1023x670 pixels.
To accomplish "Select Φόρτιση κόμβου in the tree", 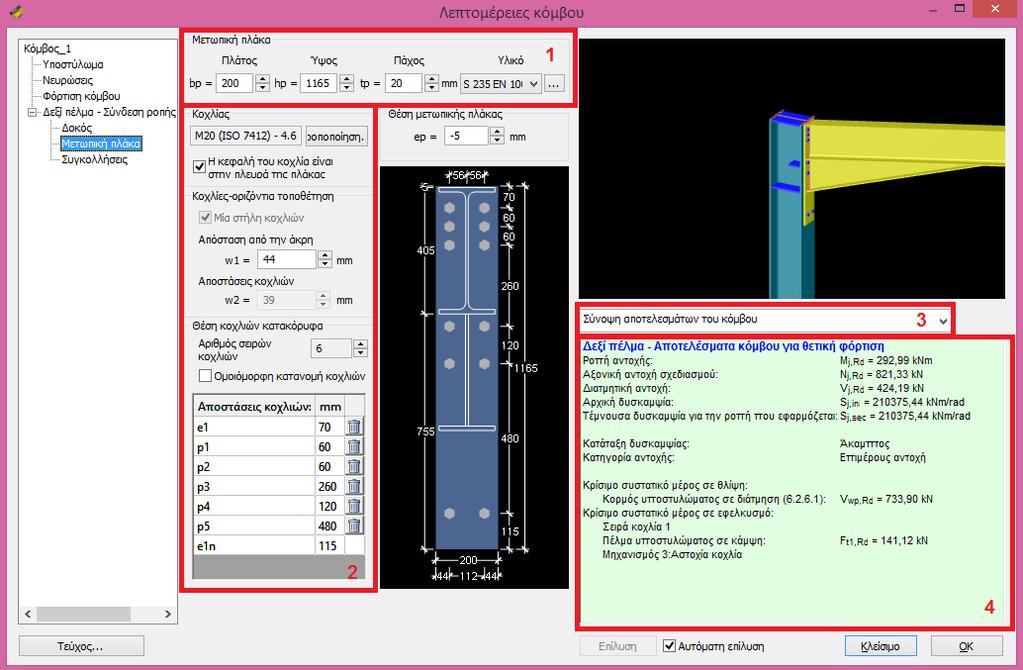I will click(81, 96).
